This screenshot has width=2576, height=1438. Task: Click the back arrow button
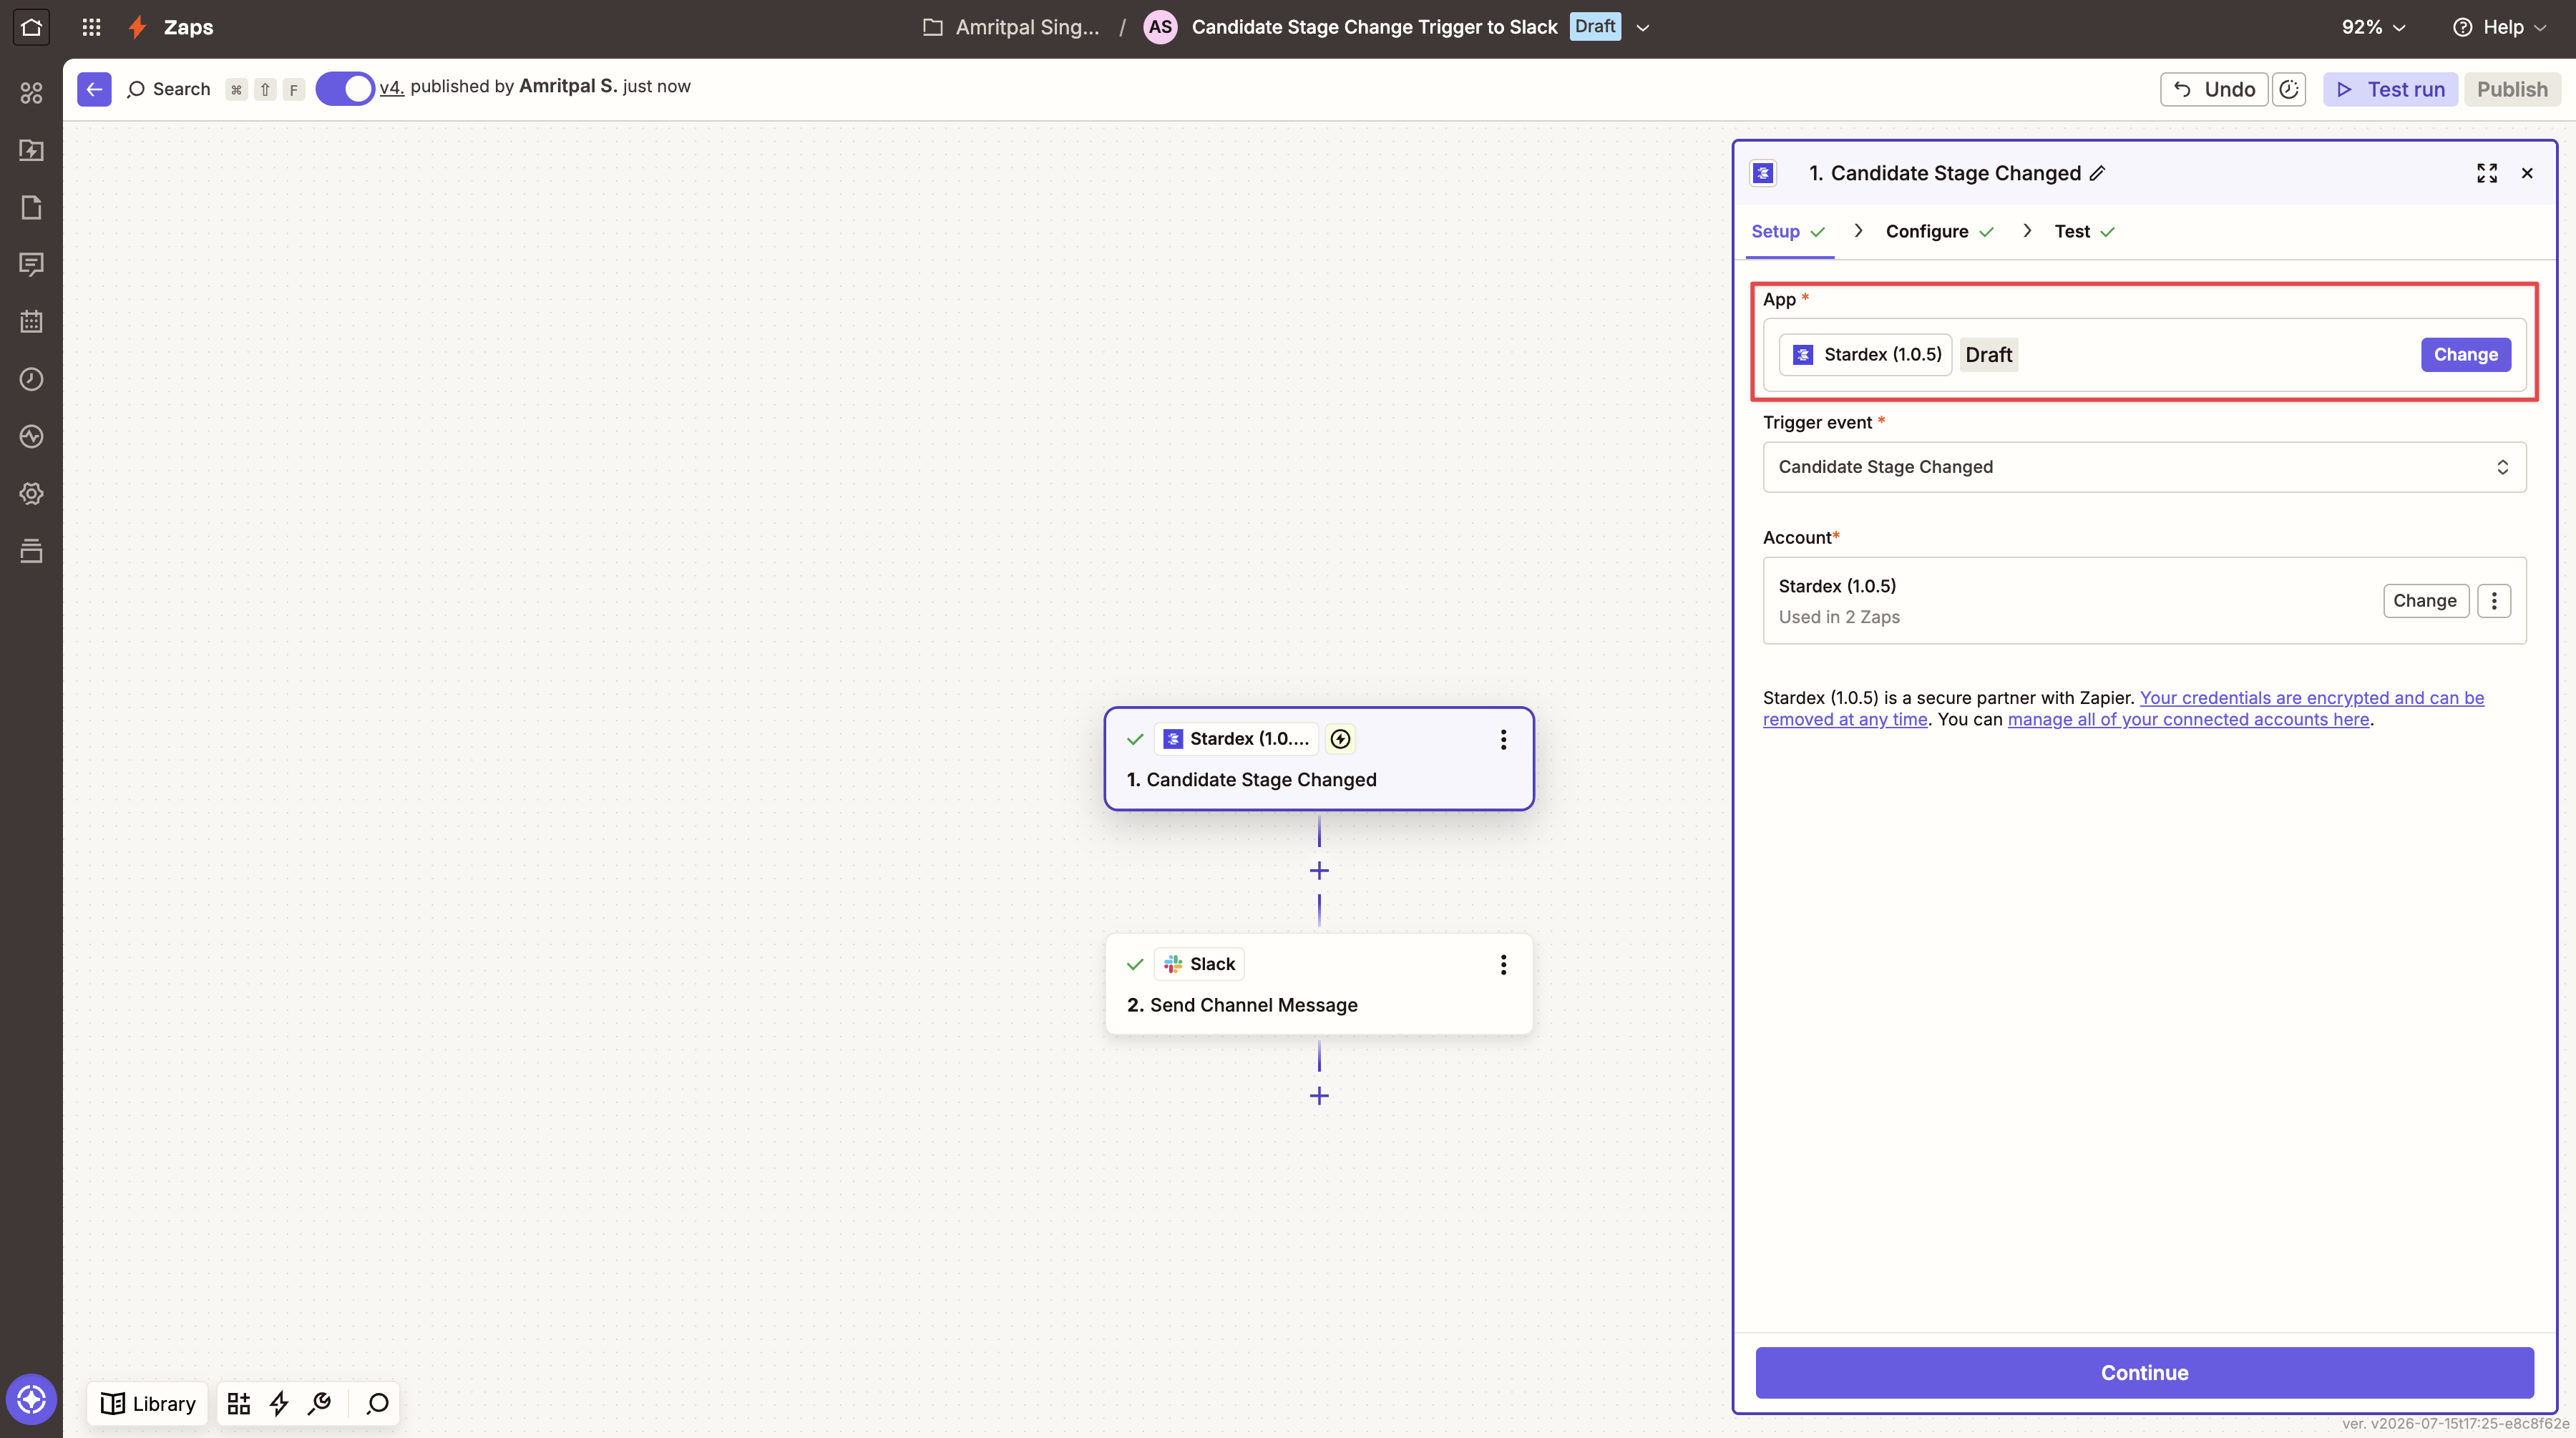tap(94, 89)
